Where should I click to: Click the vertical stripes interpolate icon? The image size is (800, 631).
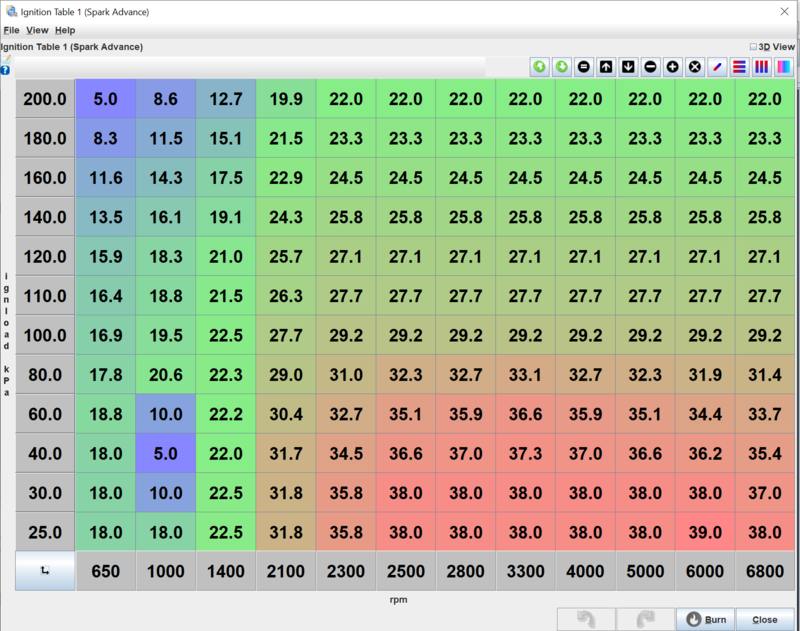pos(761,67)
